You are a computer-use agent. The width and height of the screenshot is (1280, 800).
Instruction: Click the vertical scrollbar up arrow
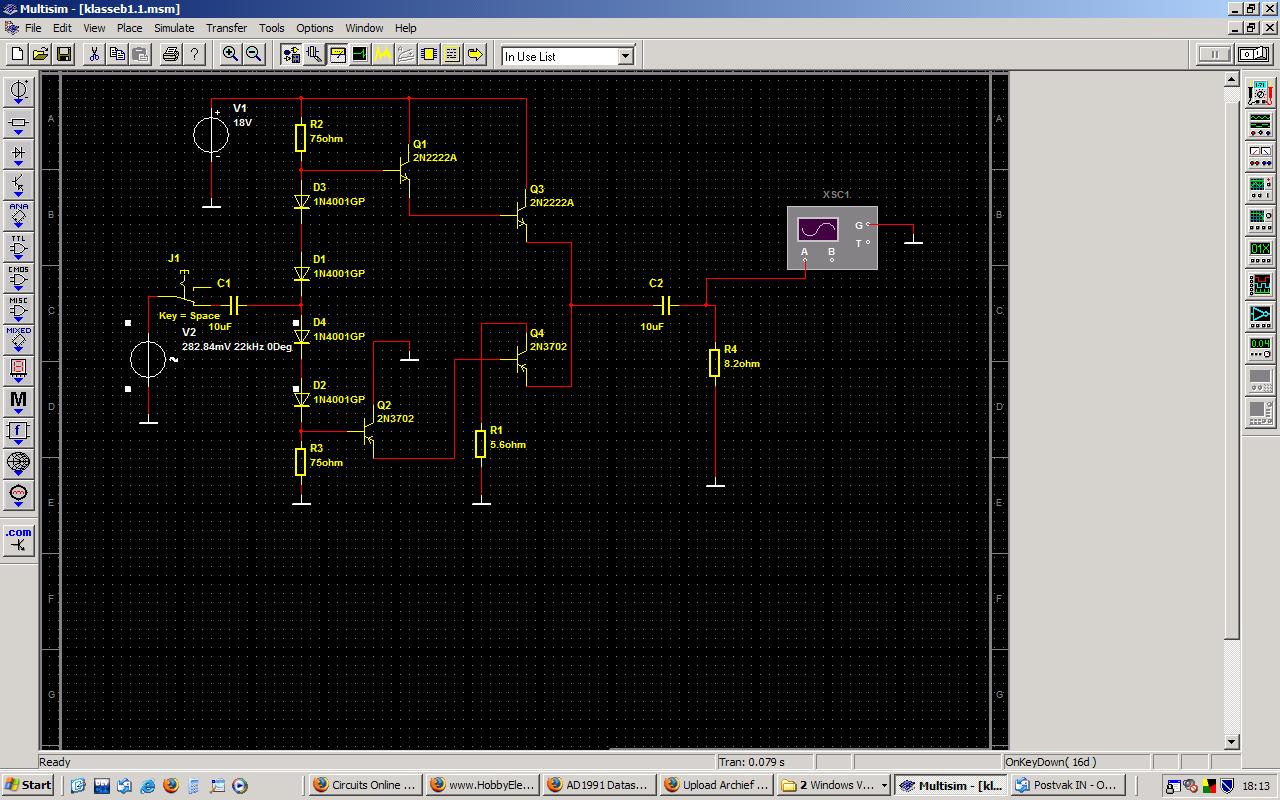coord(1232,80)
